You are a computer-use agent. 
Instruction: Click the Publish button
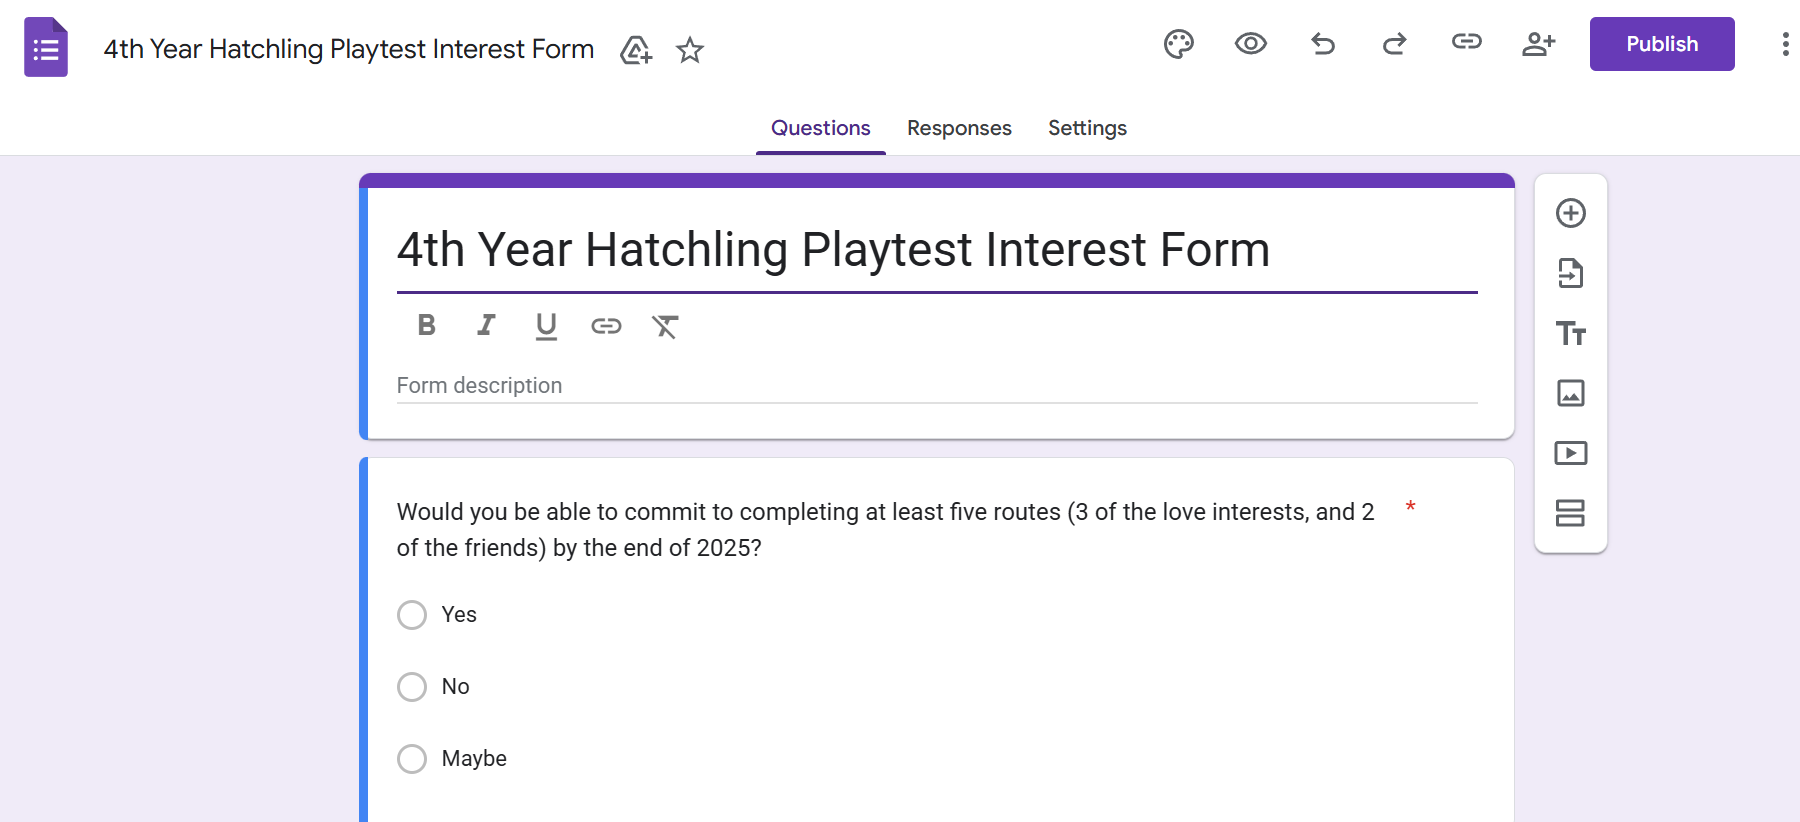(x=1662, y=44)
